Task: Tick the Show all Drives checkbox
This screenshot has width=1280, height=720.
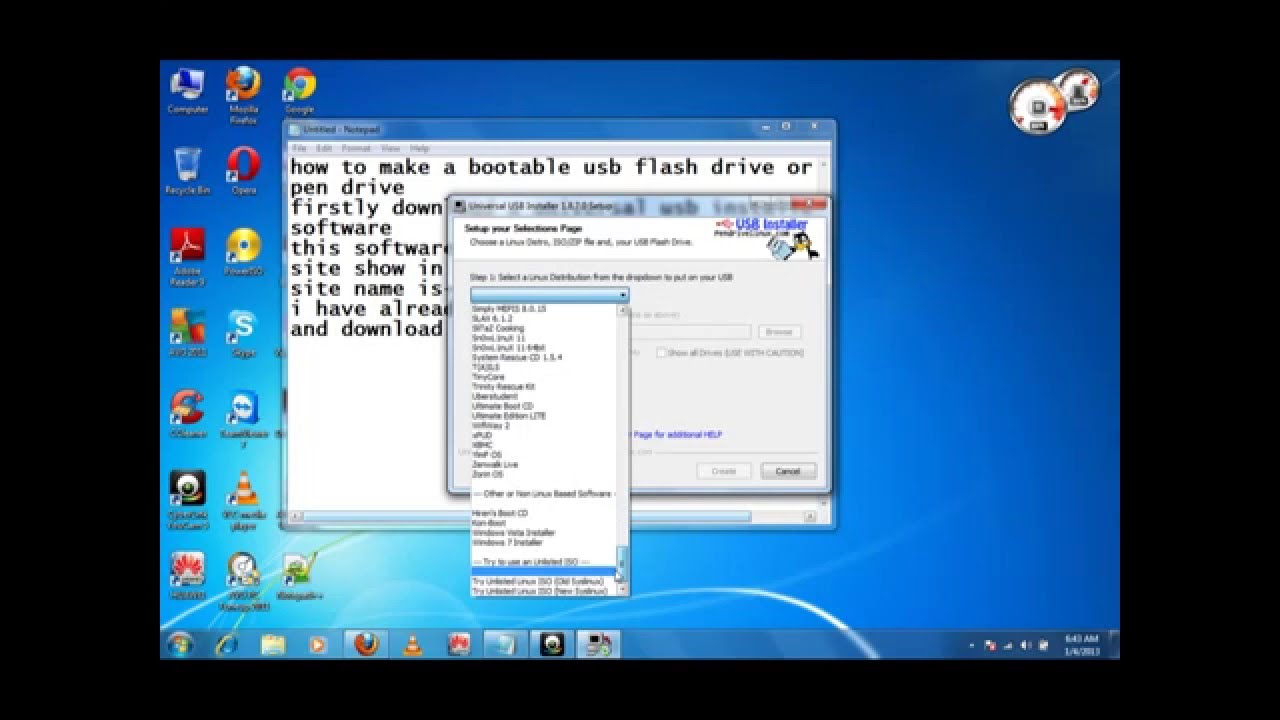Action: click(x=661, y=352)
